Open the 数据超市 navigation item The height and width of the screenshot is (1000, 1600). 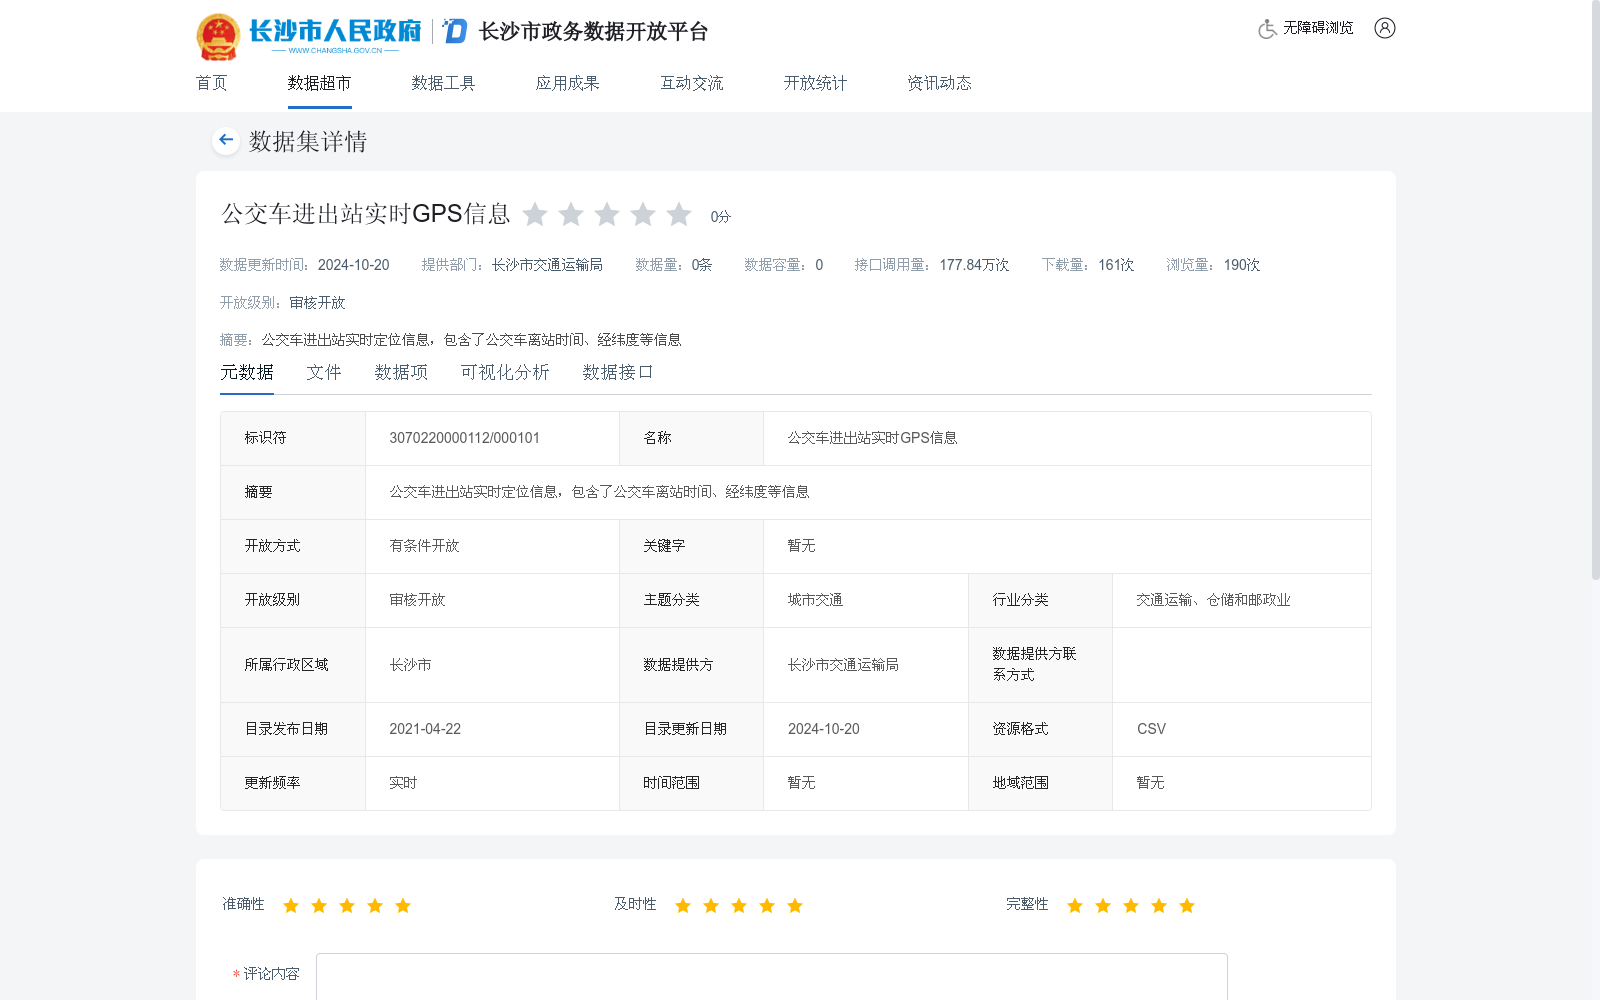[319, 83]
